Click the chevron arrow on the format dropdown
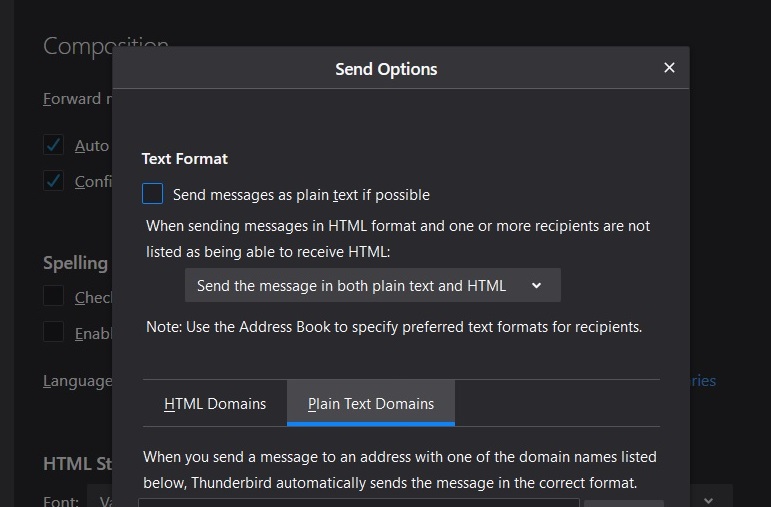The width and height of the screenshot is (771, 507). click(537, 286)
